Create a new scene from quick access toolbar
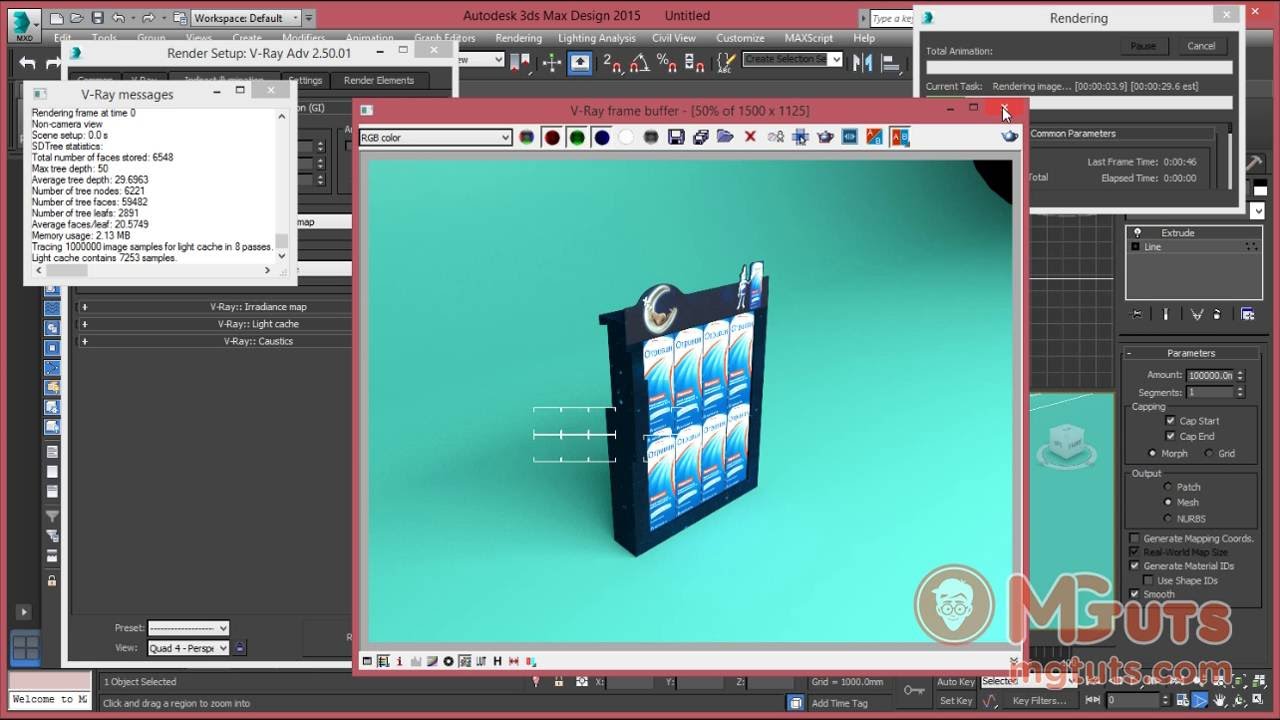Viewport: 1280px width, 720px height. (x=57, y=18)
